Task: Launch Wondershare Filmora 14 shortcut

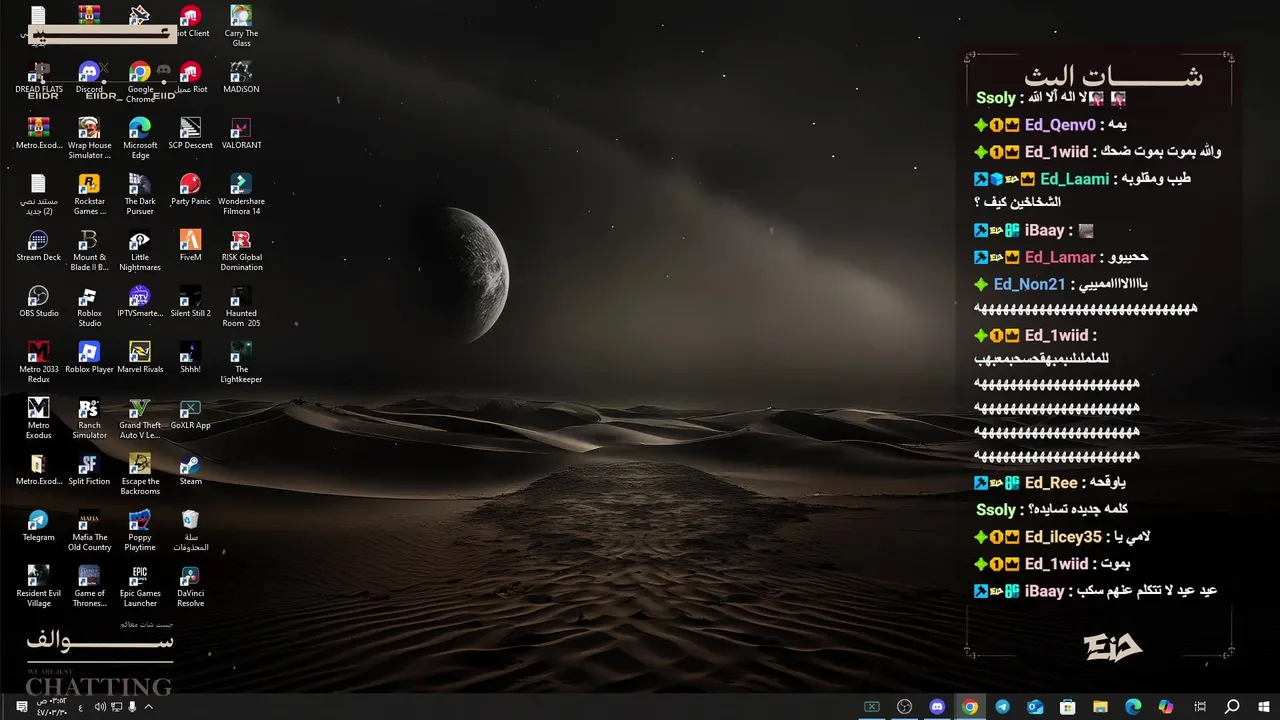Action: pyautogui.click(x=241, y=194)
